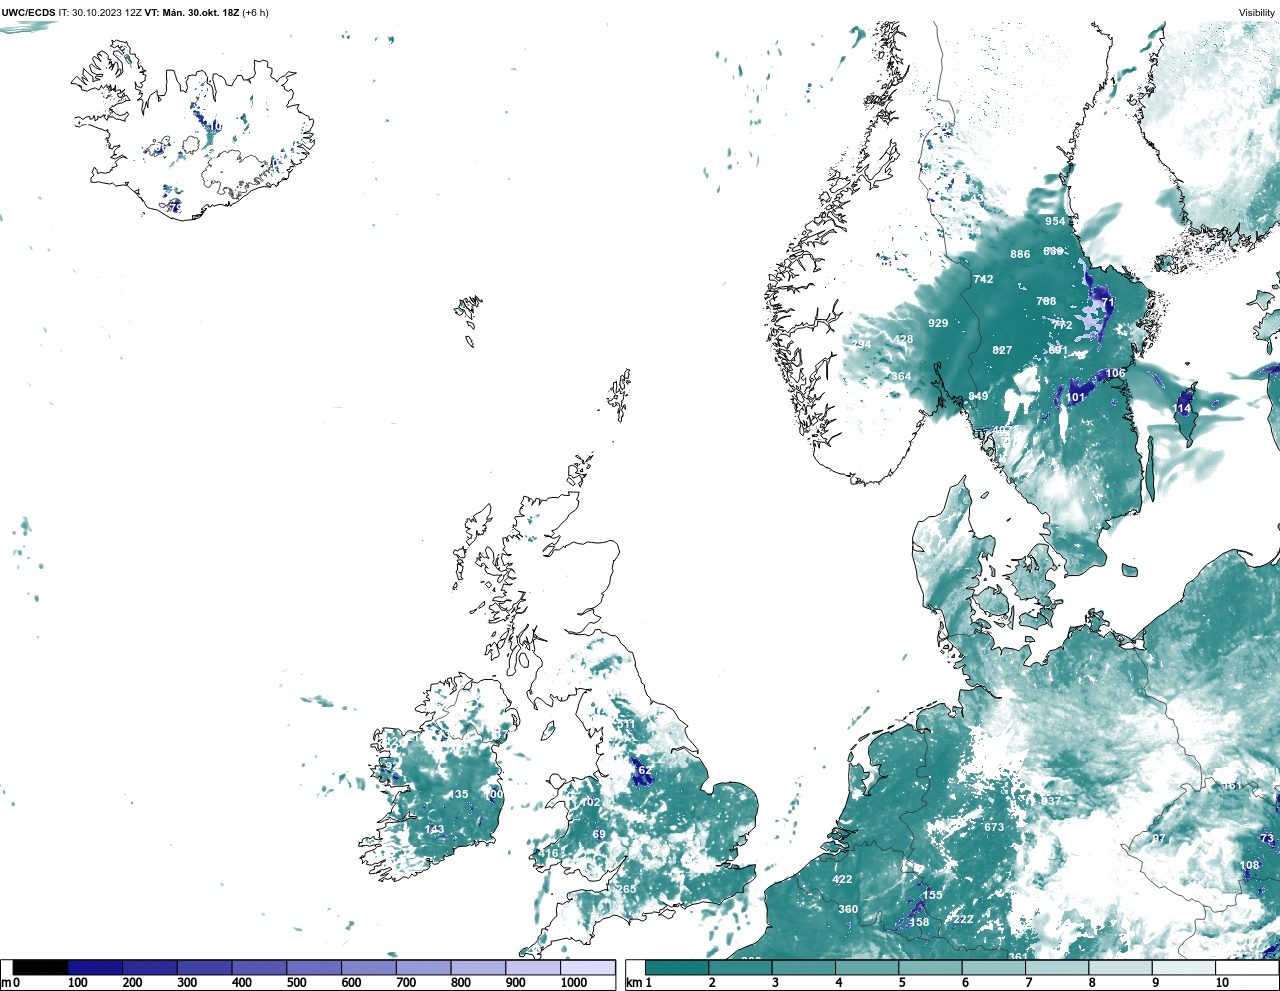
Task: Click the '108' value near right edge
Action: 1249,865
